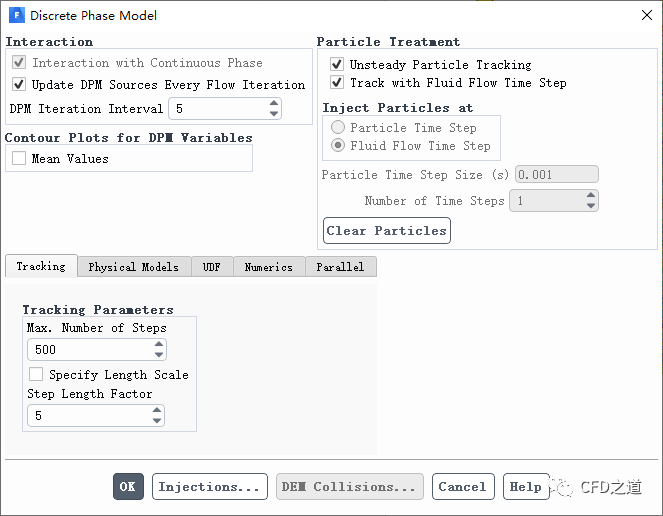
Task: Switch to the Physical Models tab
Action: 133,267
